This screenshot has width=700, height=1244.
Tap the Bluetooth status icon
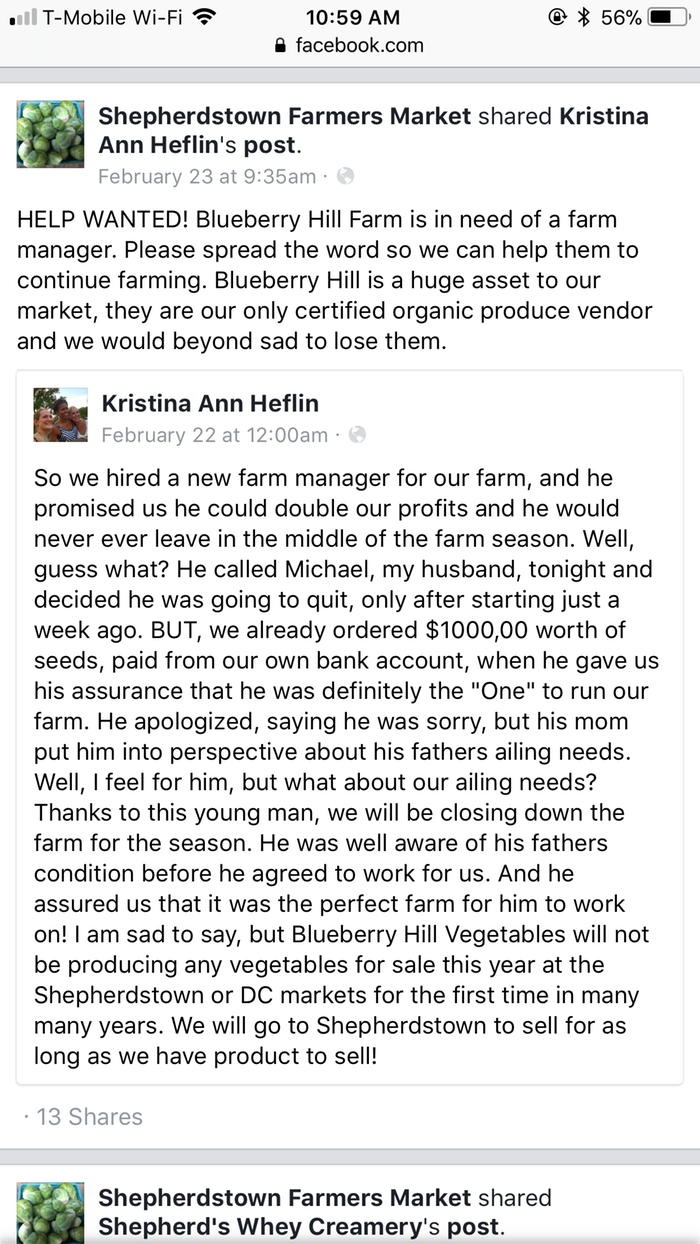[x=585, y=17]
